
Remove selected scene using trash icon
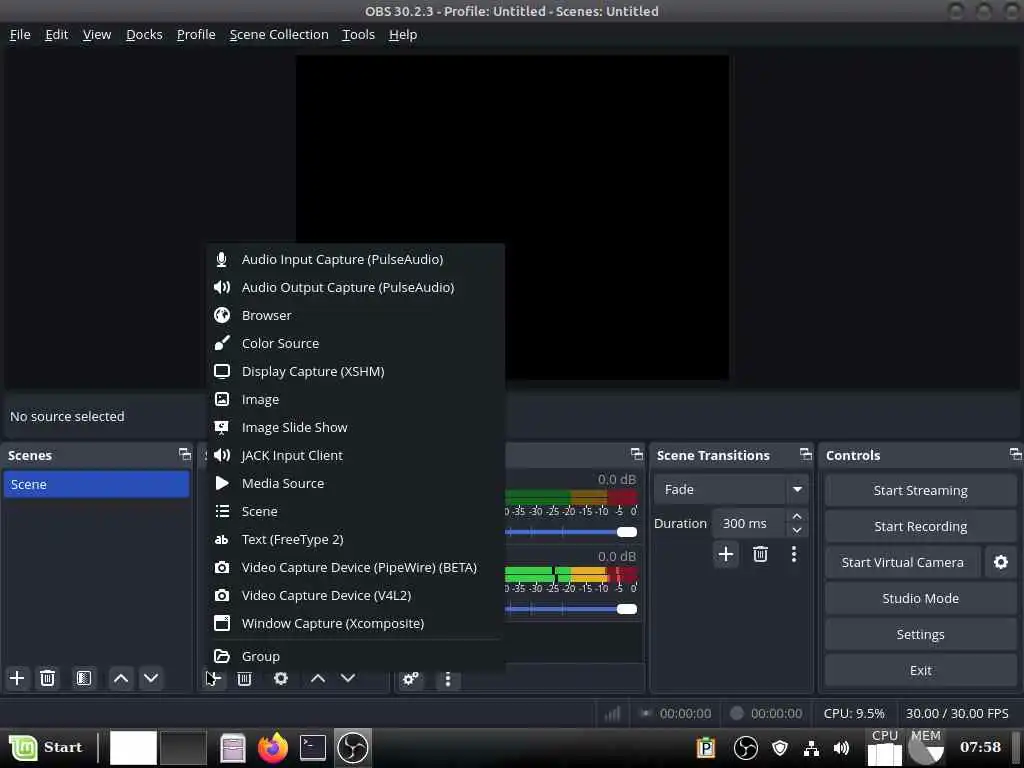tap(47, 678)
